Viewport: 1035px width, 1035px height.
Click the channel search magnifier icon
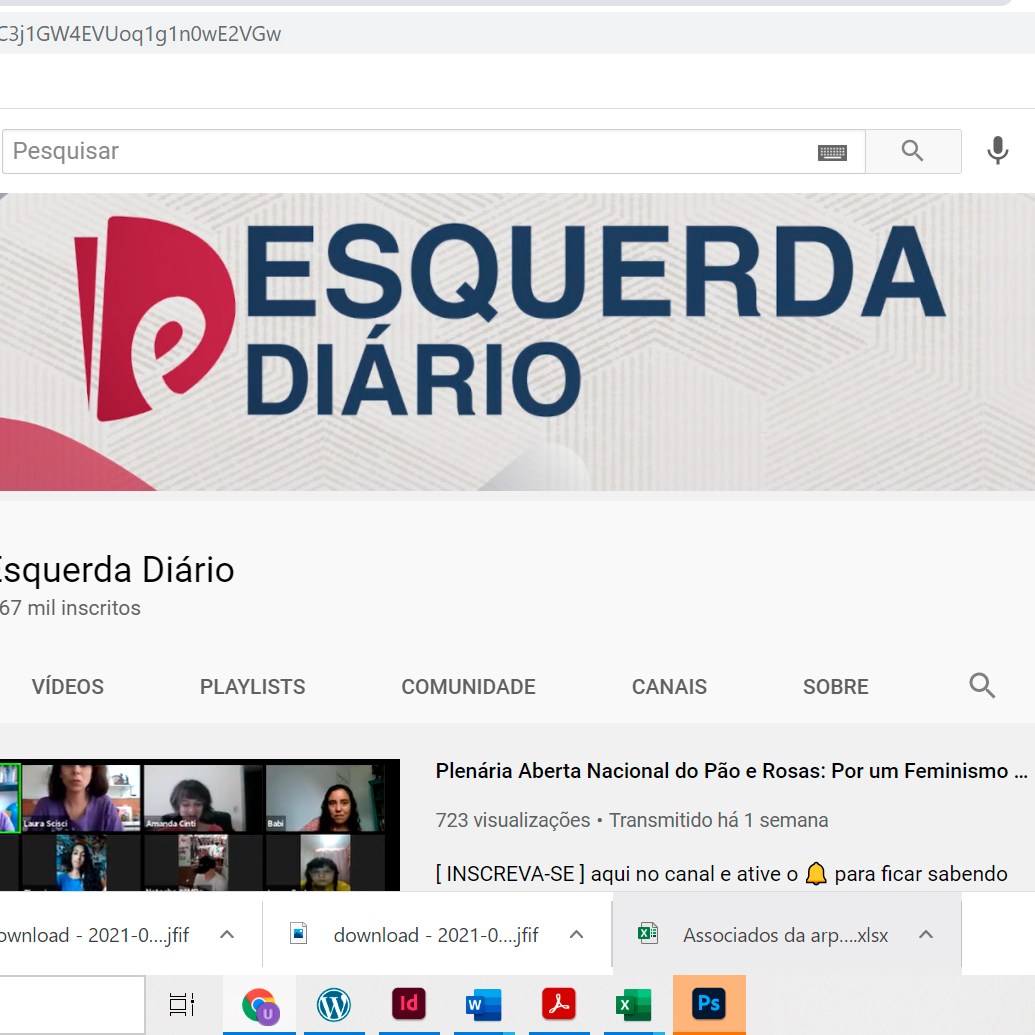click(x=982, y=686)
